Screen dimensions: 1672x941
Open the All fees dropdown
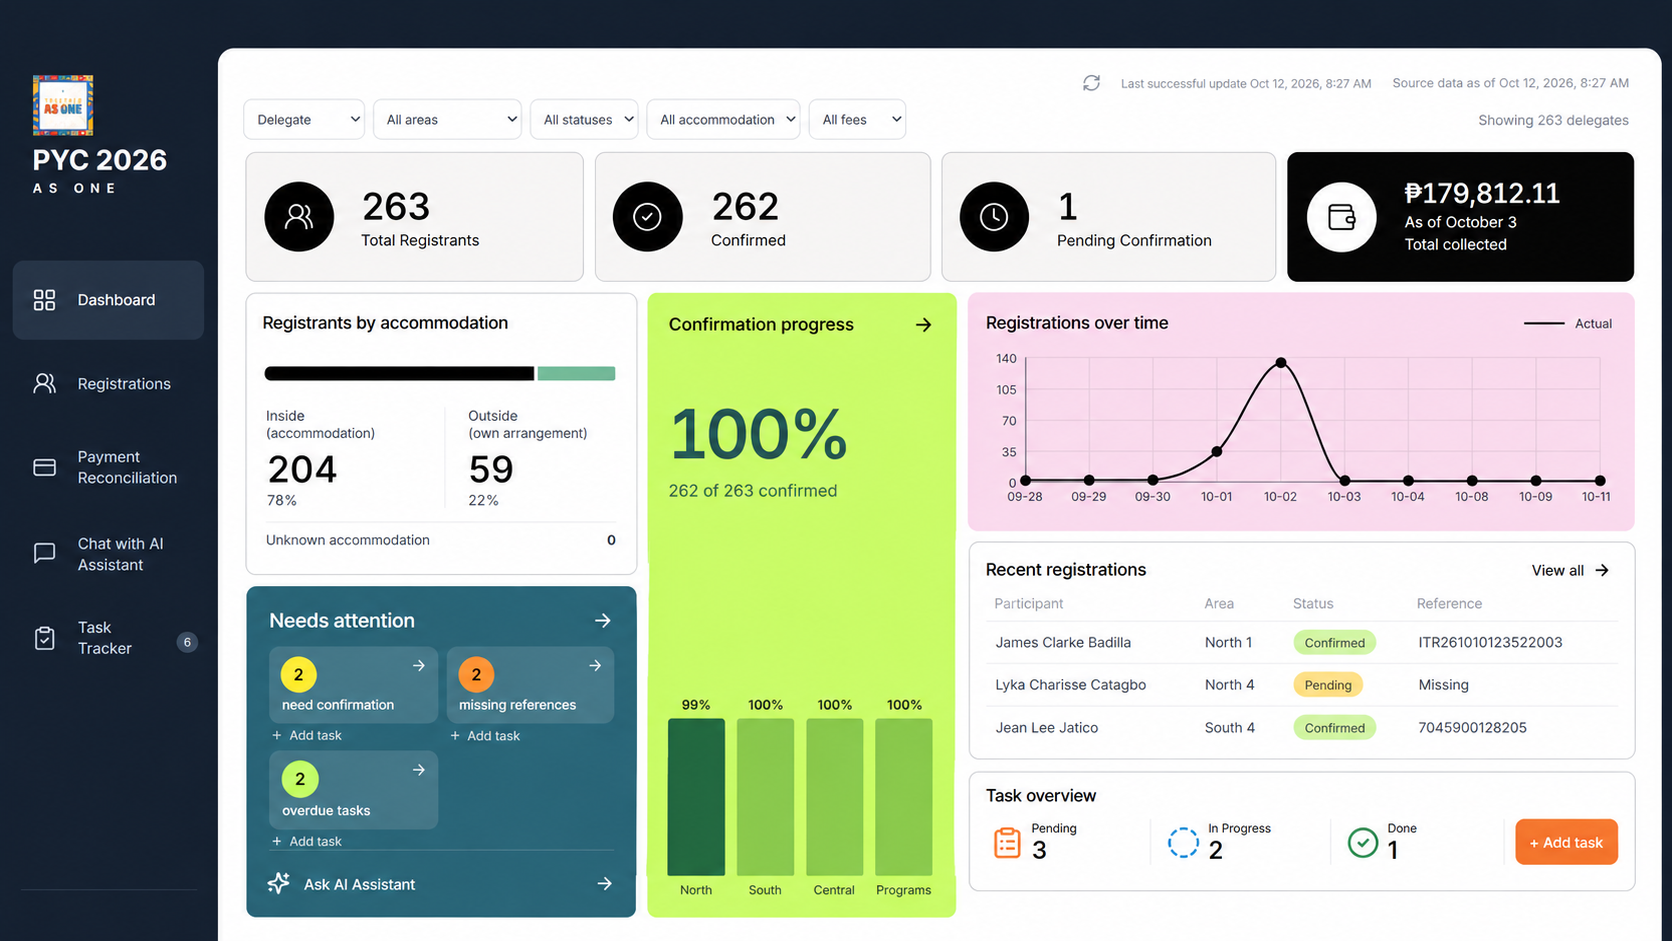[x=857, y=120]
